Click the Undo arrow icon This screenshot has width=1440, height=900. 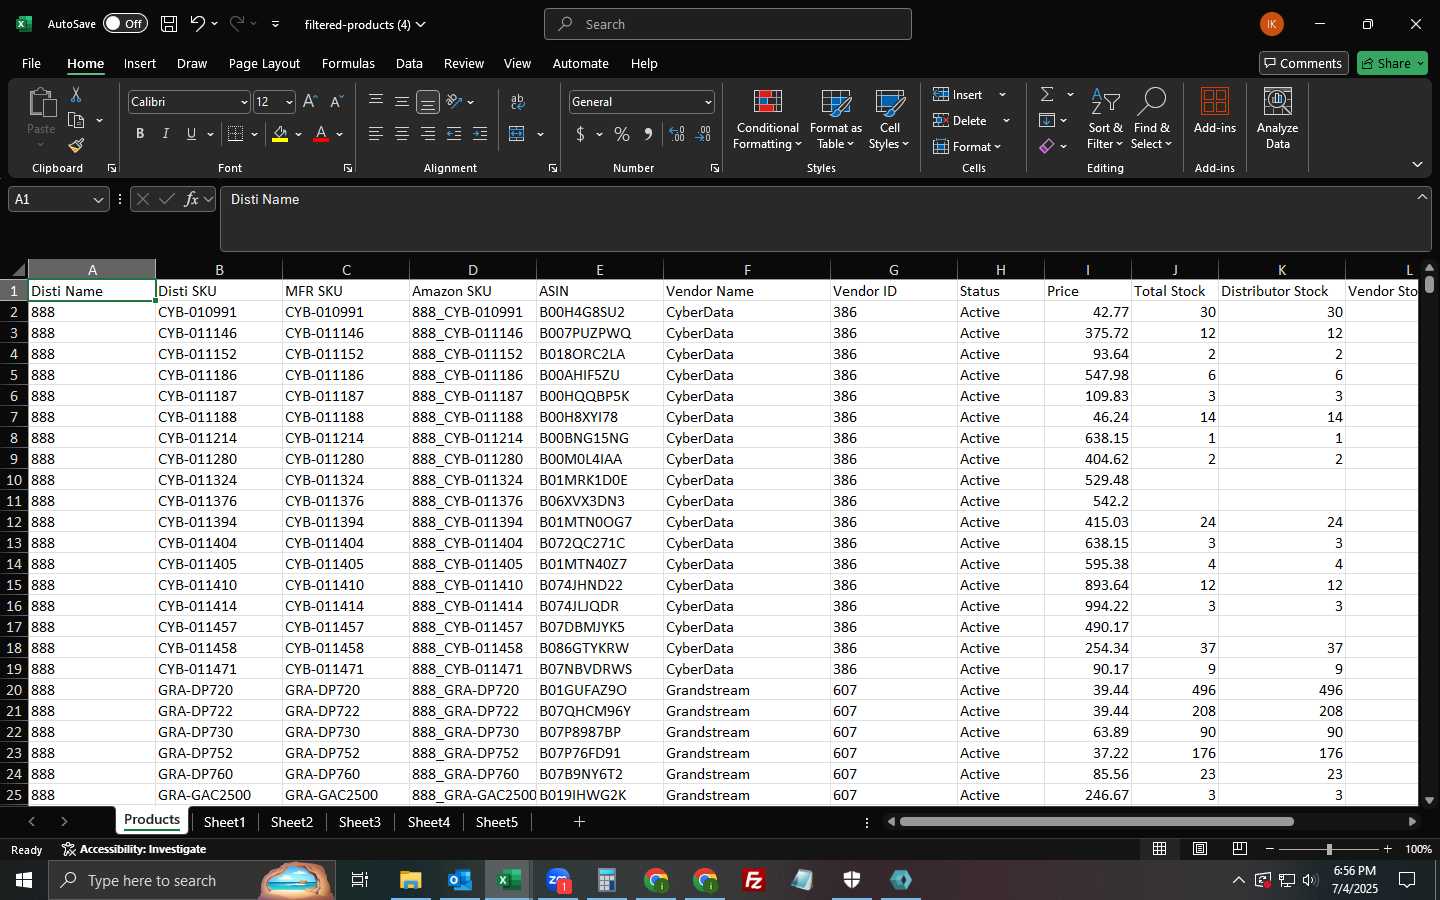[198, 24]
